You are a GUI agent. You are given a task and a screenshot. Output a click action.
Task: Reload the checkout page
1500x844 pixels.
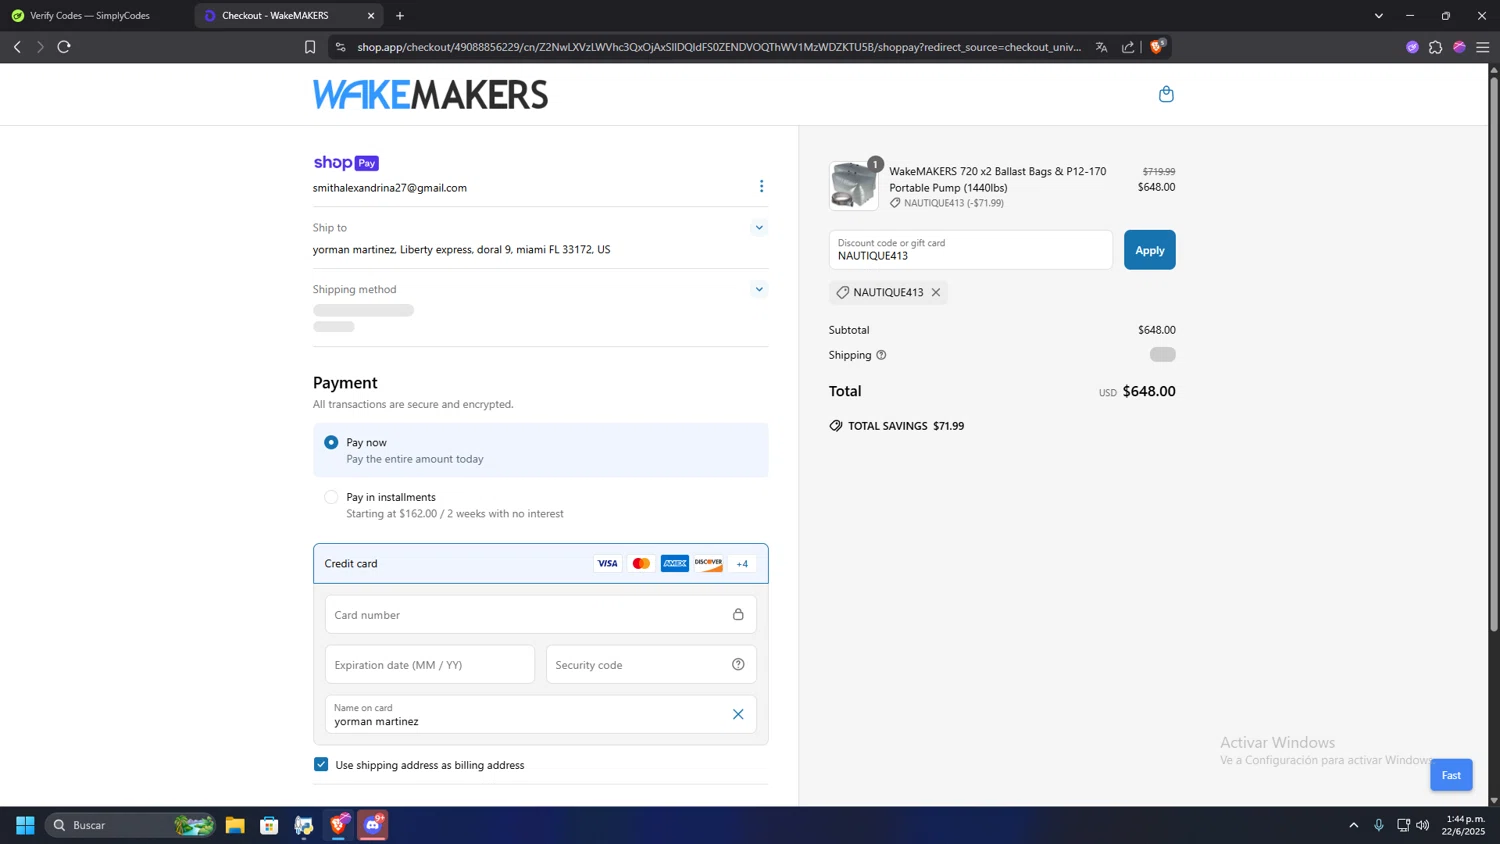64,47
